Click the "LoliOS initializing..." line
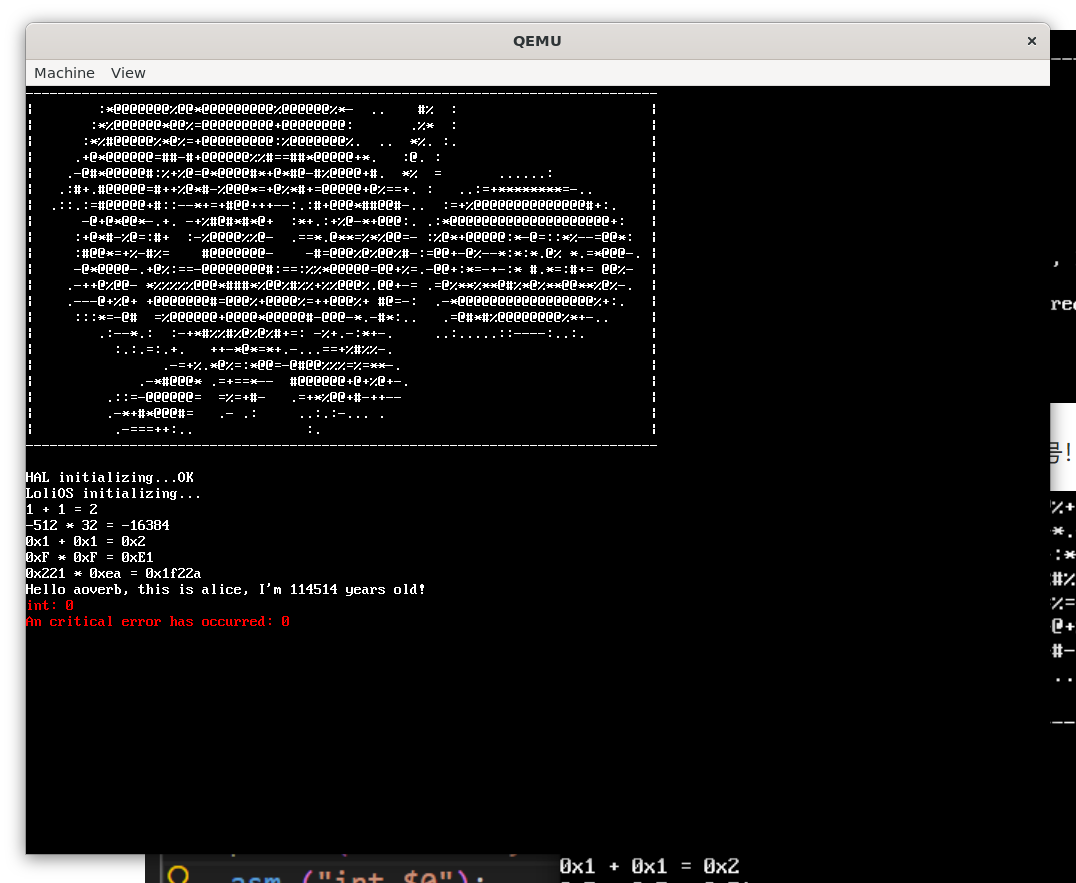Screen dimensions: 1076x883 [x=113, y=493]
